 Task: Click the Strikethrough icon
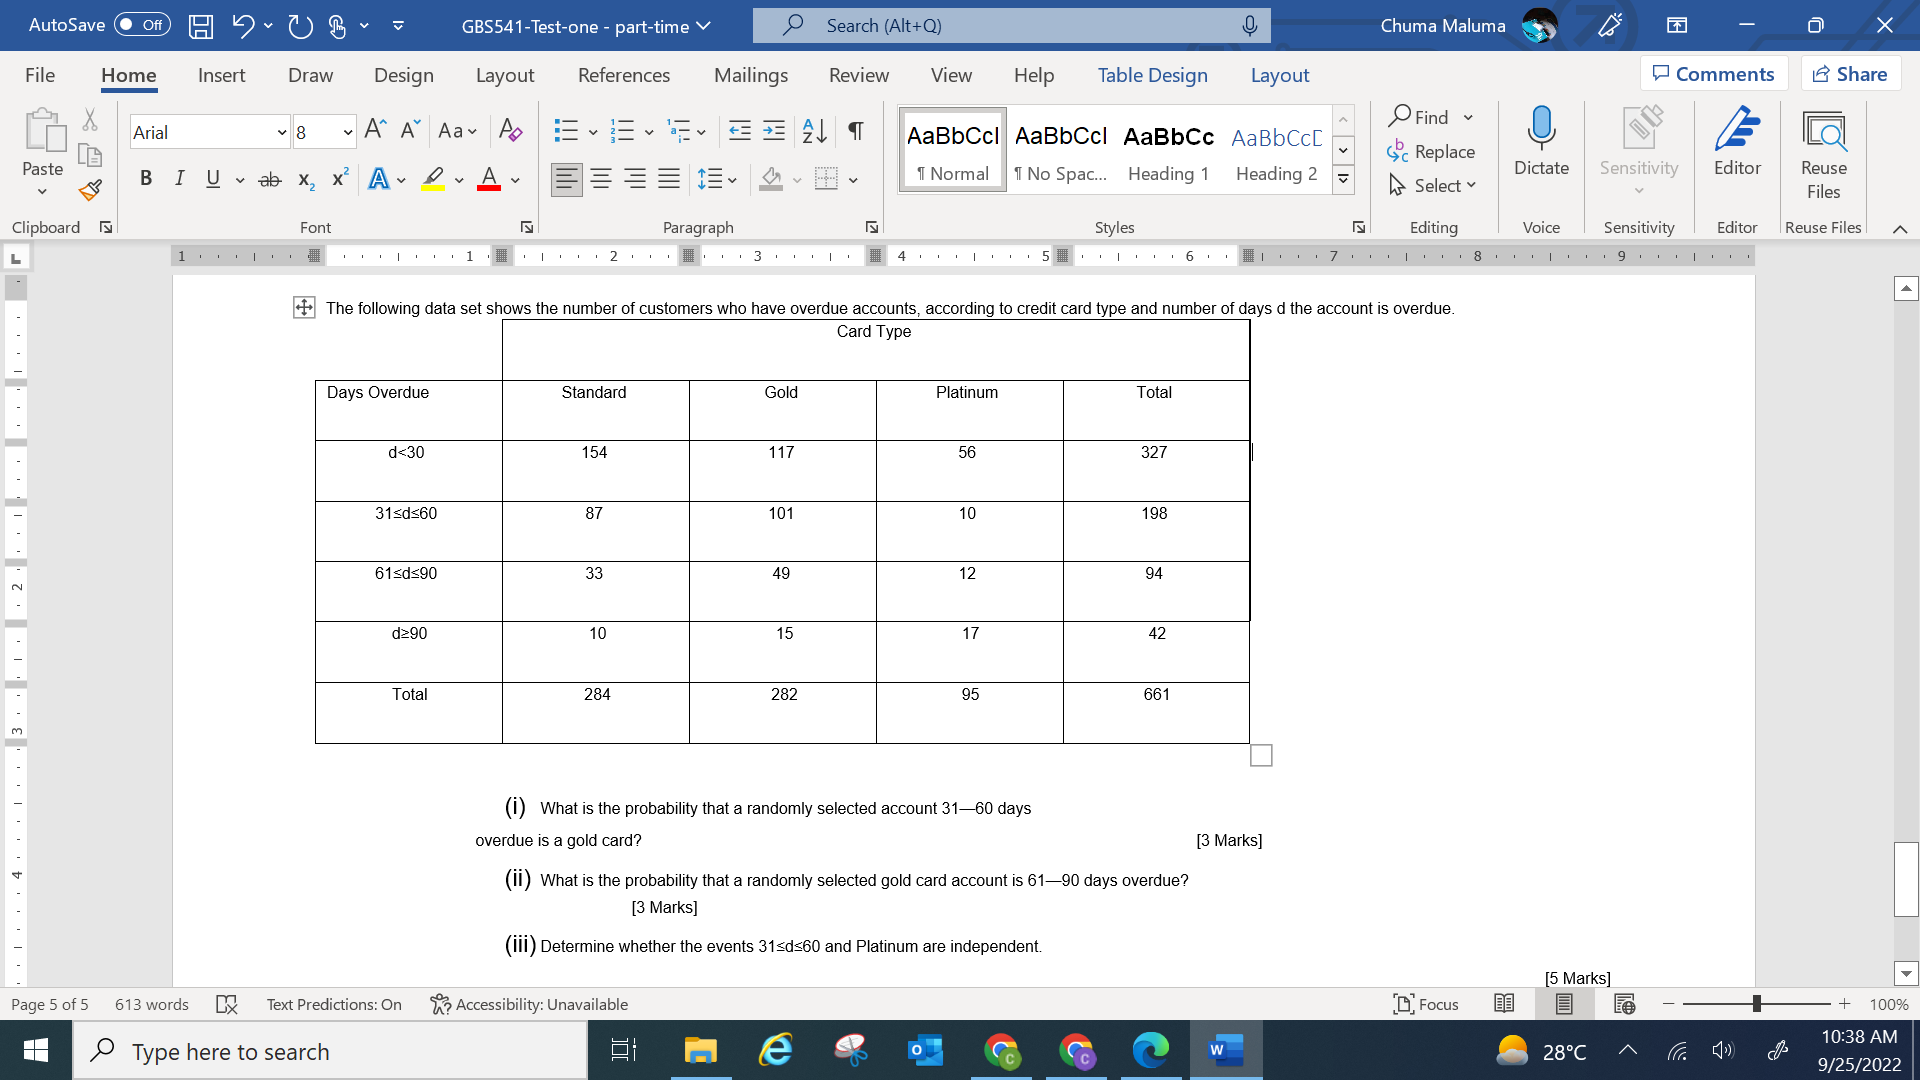269,180
